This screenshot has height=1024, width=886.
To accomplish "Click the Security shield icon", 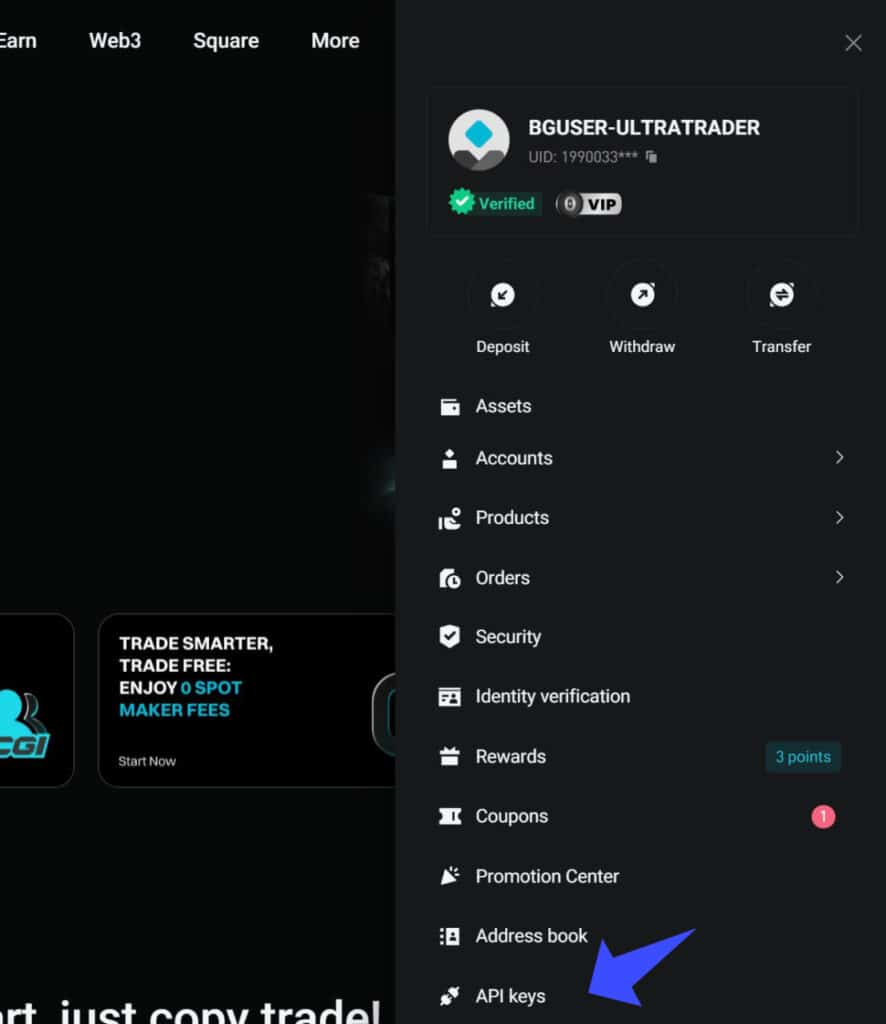I will click(x=449, y=636).
